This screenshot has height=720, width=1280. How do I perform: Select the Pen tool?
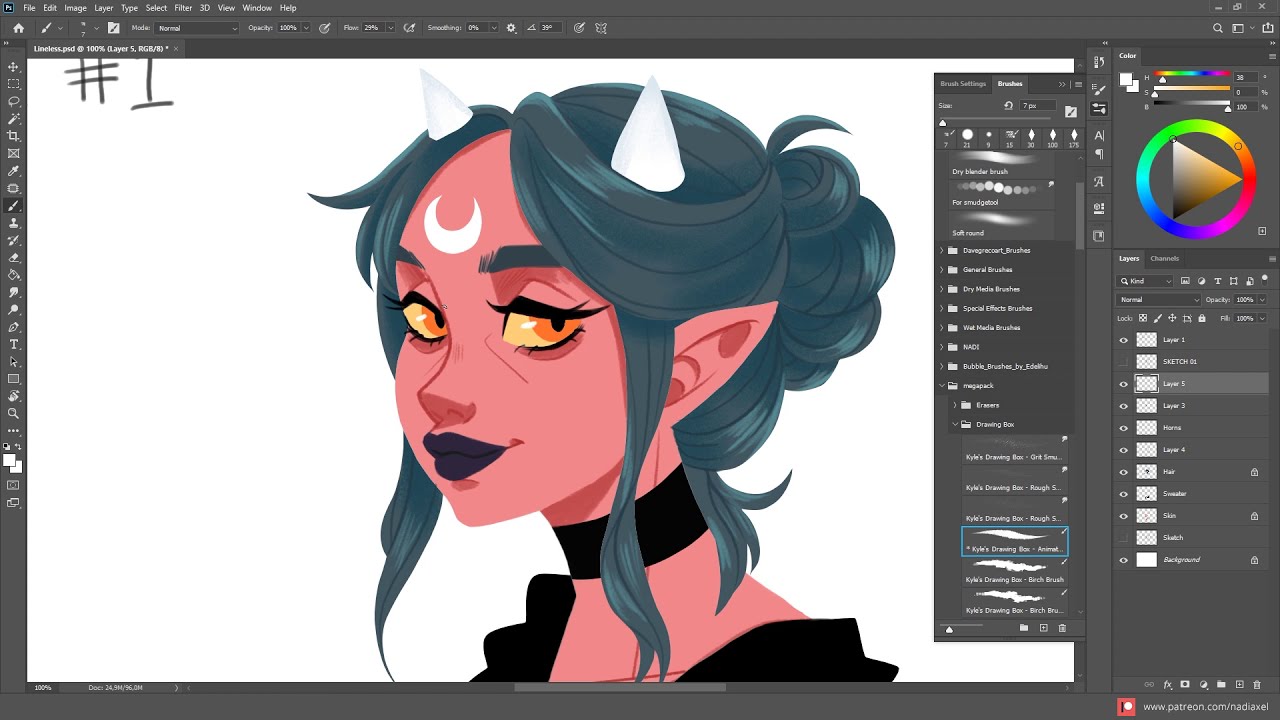[13, 327]
